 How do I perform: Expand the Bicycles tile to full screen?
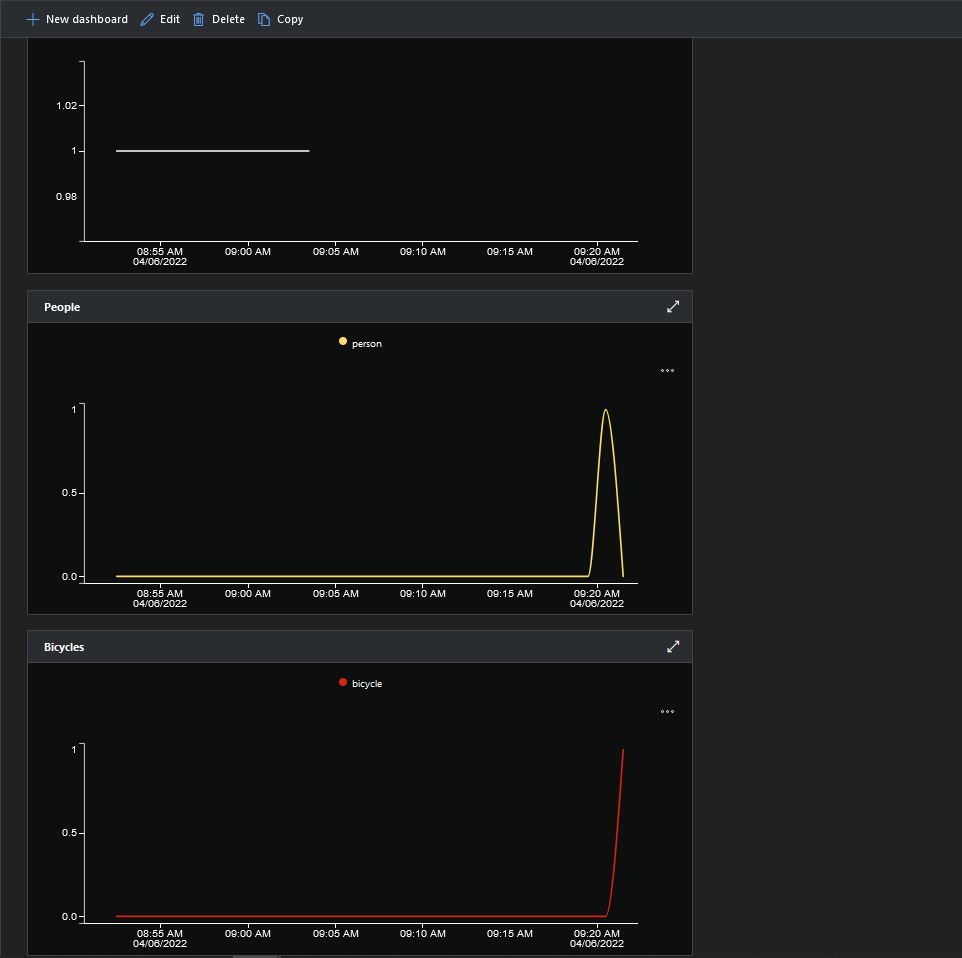pos(673,647)
